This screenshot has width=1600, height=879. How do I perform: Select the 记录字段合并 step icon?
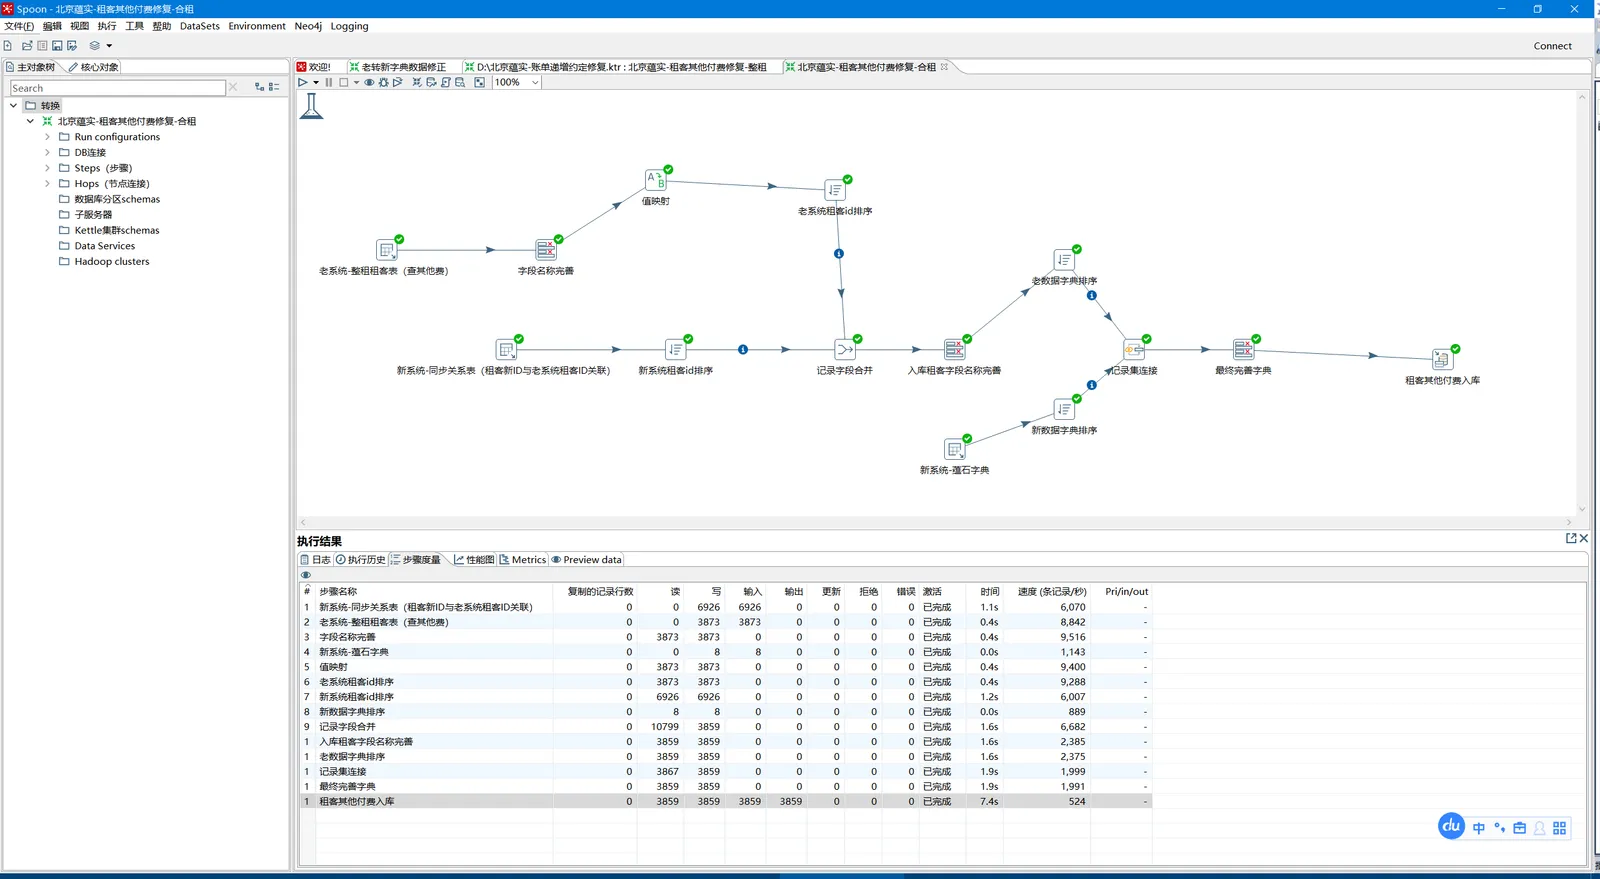pyautogui.click(x=845, y=350)
